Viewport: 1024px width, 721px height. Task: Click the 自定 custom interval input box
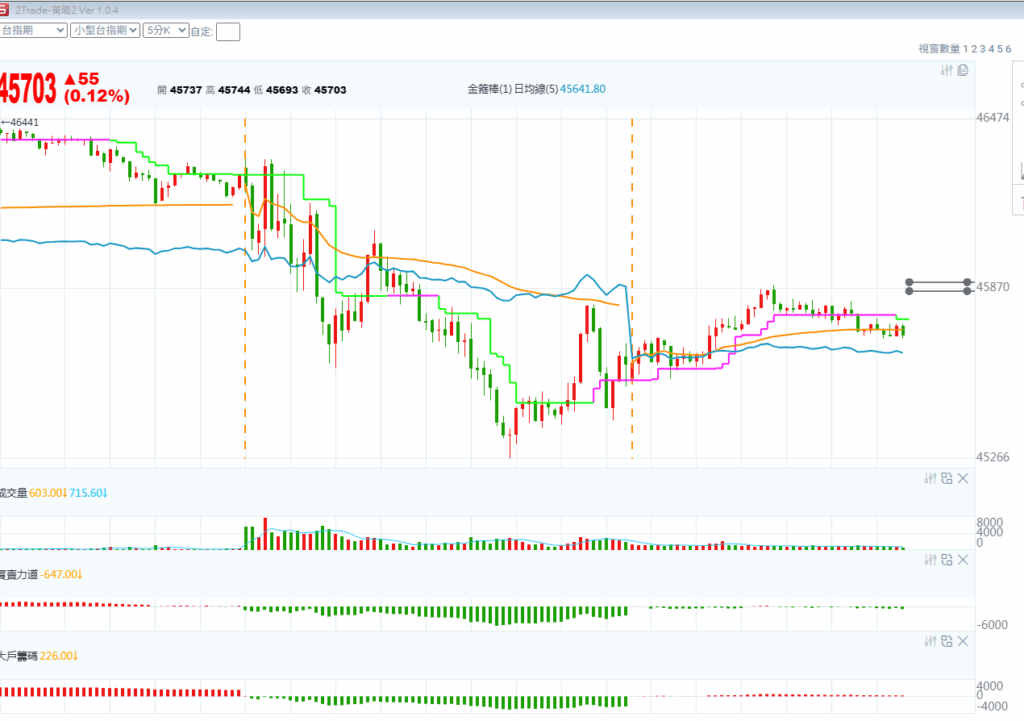tap(228, 31)
